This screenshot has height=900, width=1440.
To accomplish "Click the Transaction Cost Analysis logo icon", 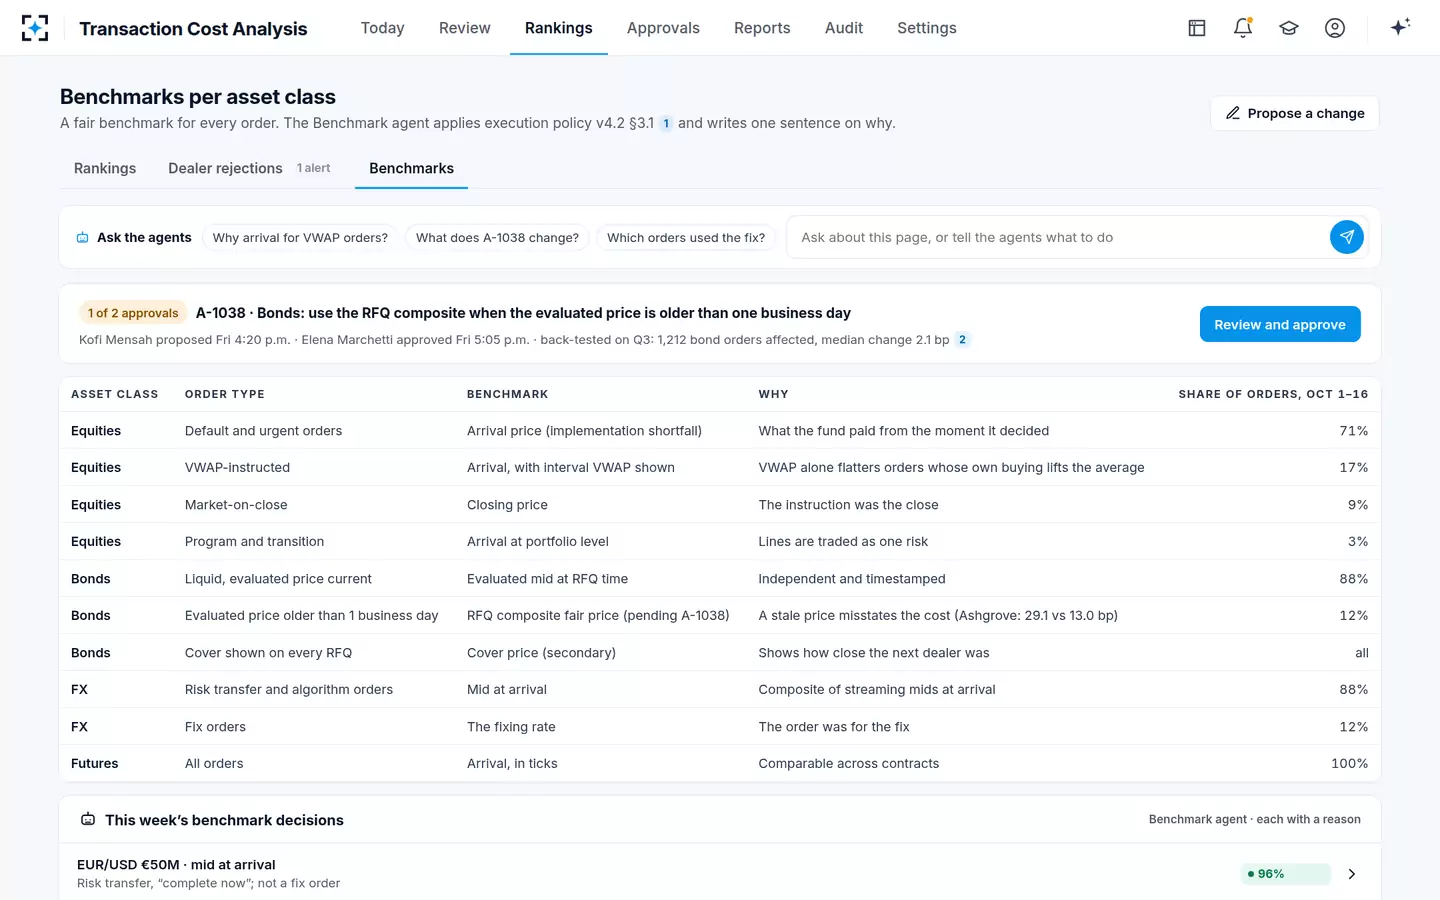I will (x=35, y=28).
